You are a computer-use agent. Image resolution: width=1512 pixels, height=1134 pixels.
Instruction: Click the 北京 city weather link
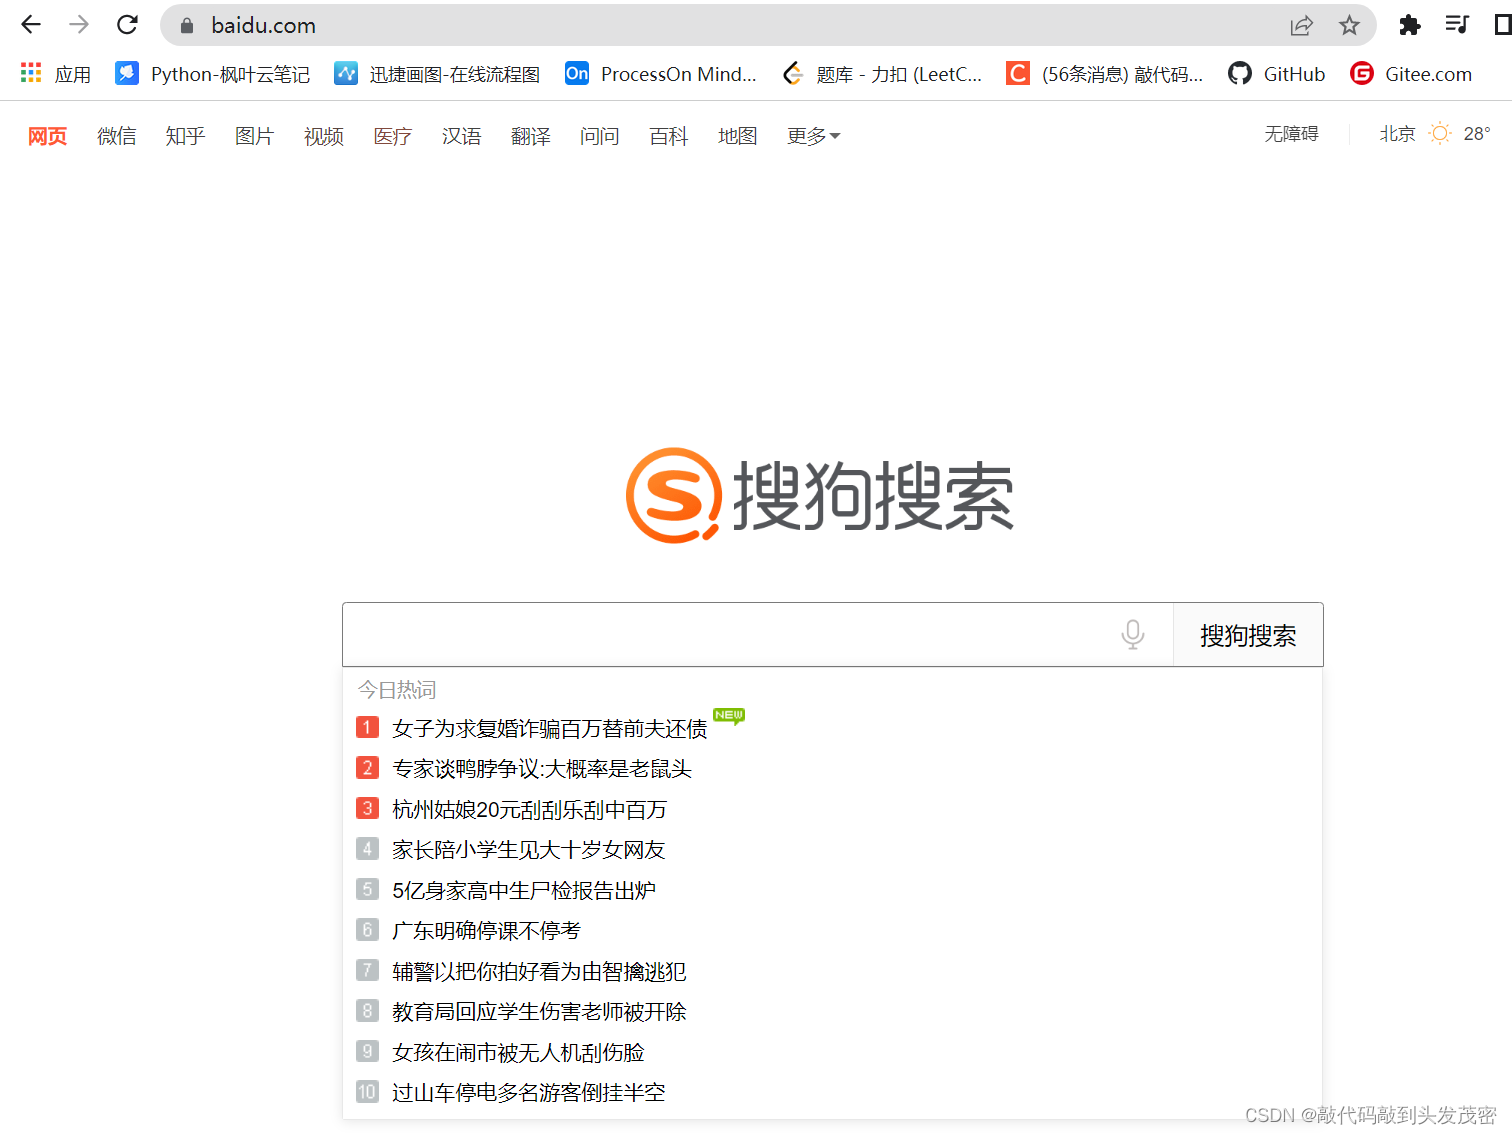pyautogui.click(x=1397, y=134)
